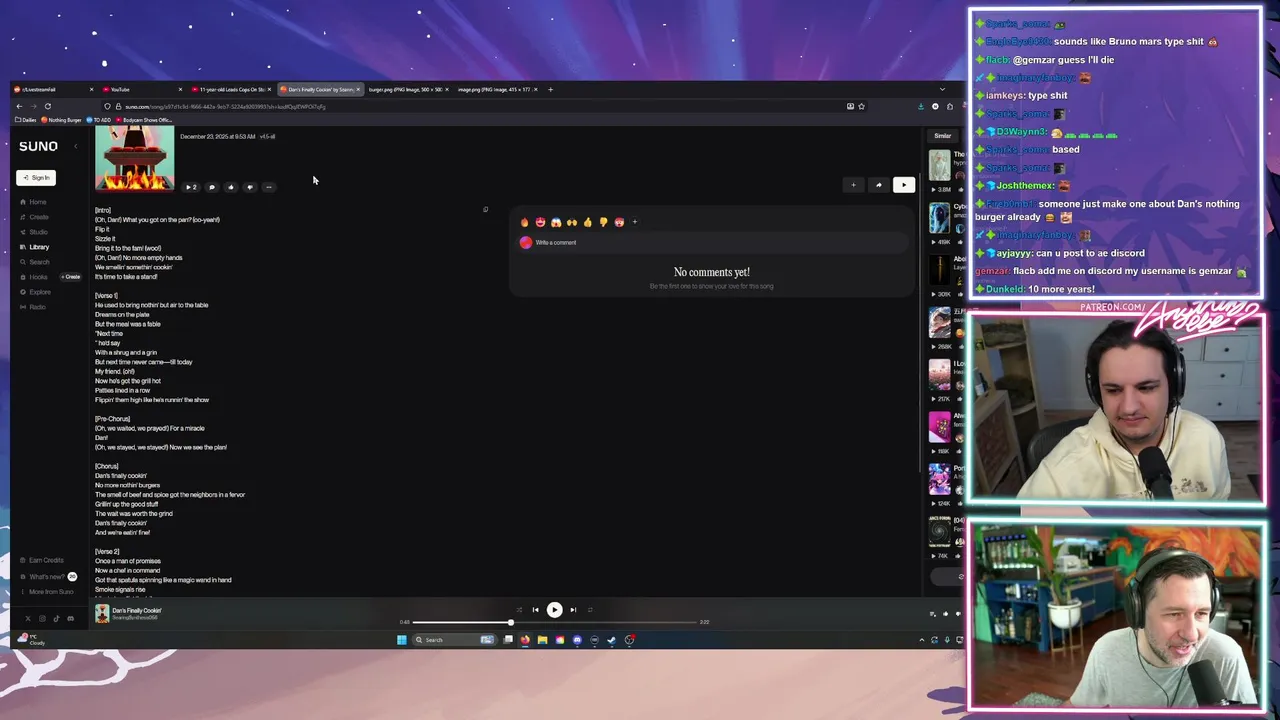Click the comment bubble icon under song info
This screenshot has height=720, width=1280.
click(x=211, y=187)
